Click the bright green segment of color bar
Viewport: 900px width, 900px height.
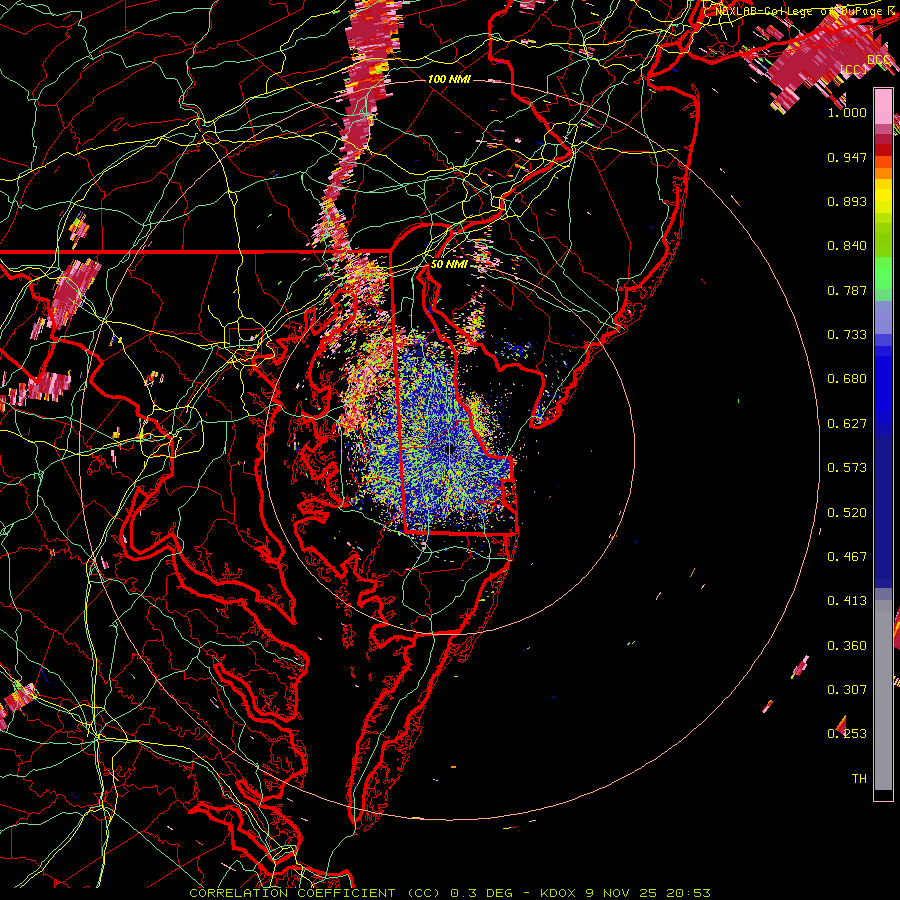883,273
